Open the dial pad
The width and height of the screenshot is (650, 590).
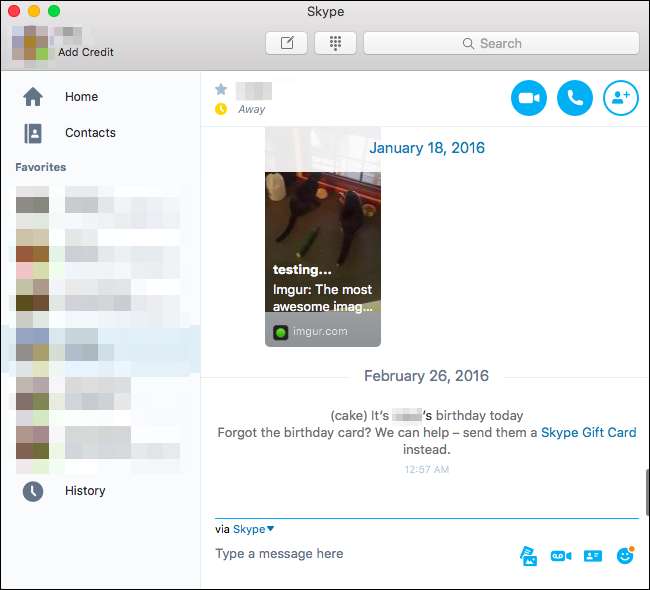[x=335, y=43]
